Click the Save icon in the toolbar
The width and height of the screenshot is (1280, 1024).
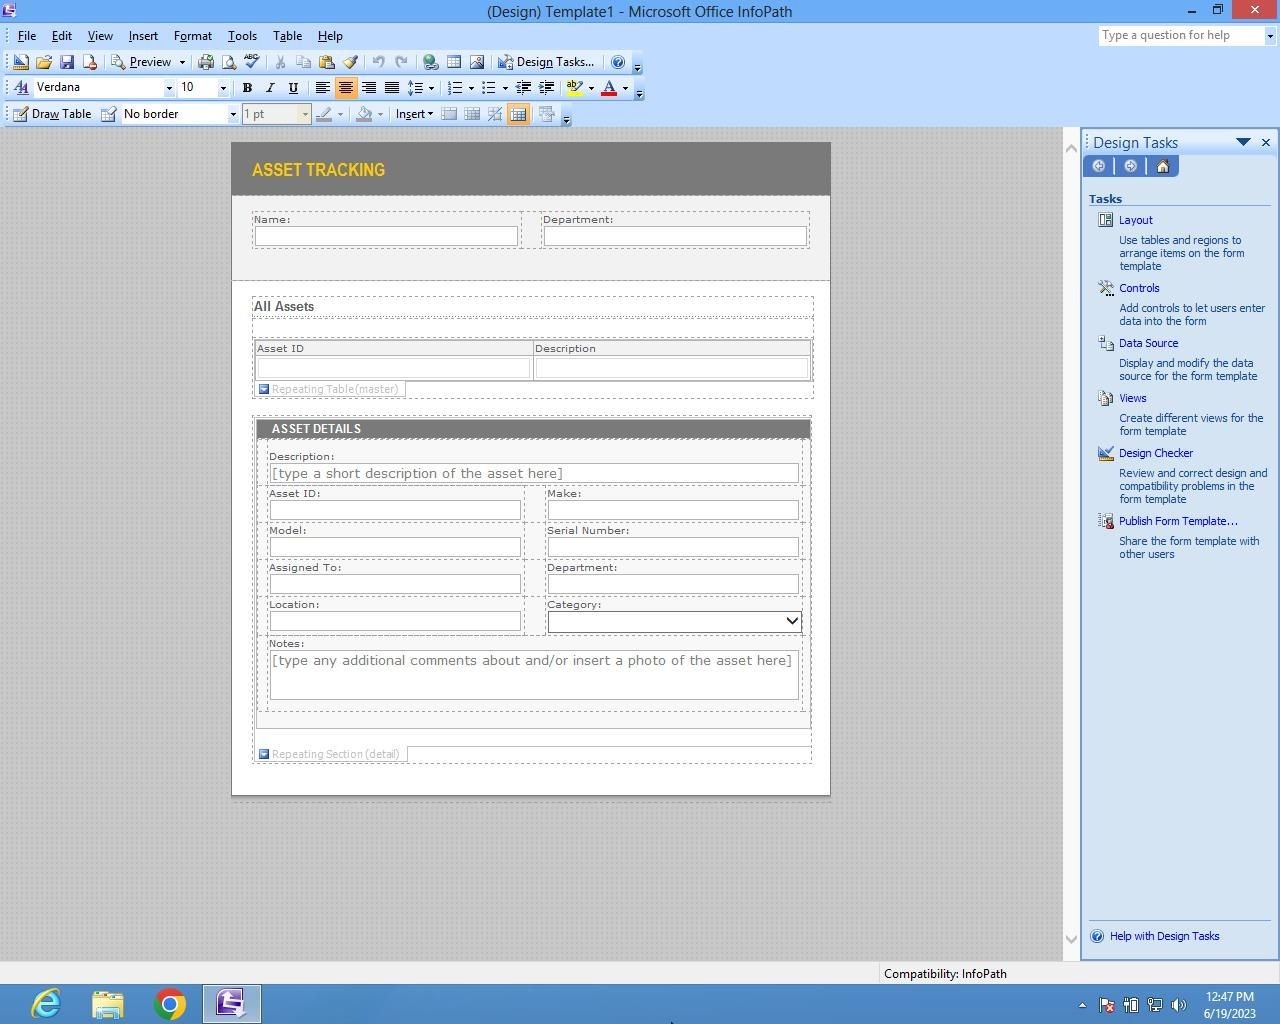67,62
